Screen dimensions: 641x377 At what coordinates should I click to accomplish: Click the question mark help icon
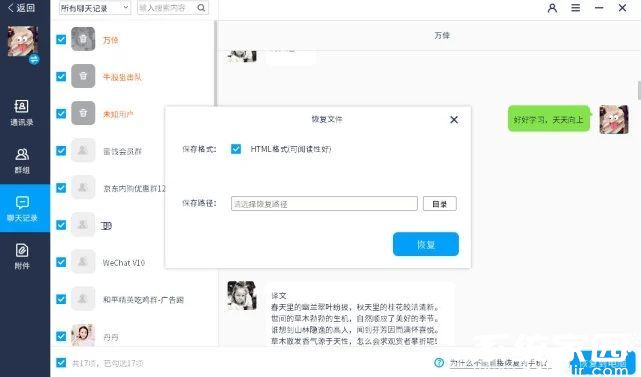(439, 363)
